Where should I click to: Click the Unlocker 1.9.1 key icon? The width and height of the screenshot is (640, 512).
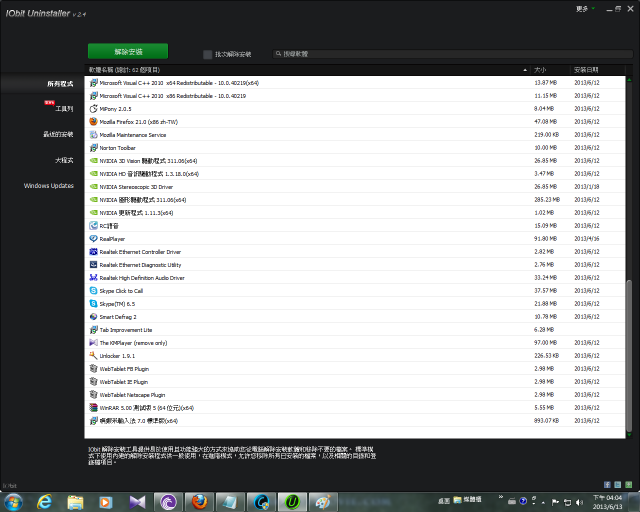click(93, 356)
